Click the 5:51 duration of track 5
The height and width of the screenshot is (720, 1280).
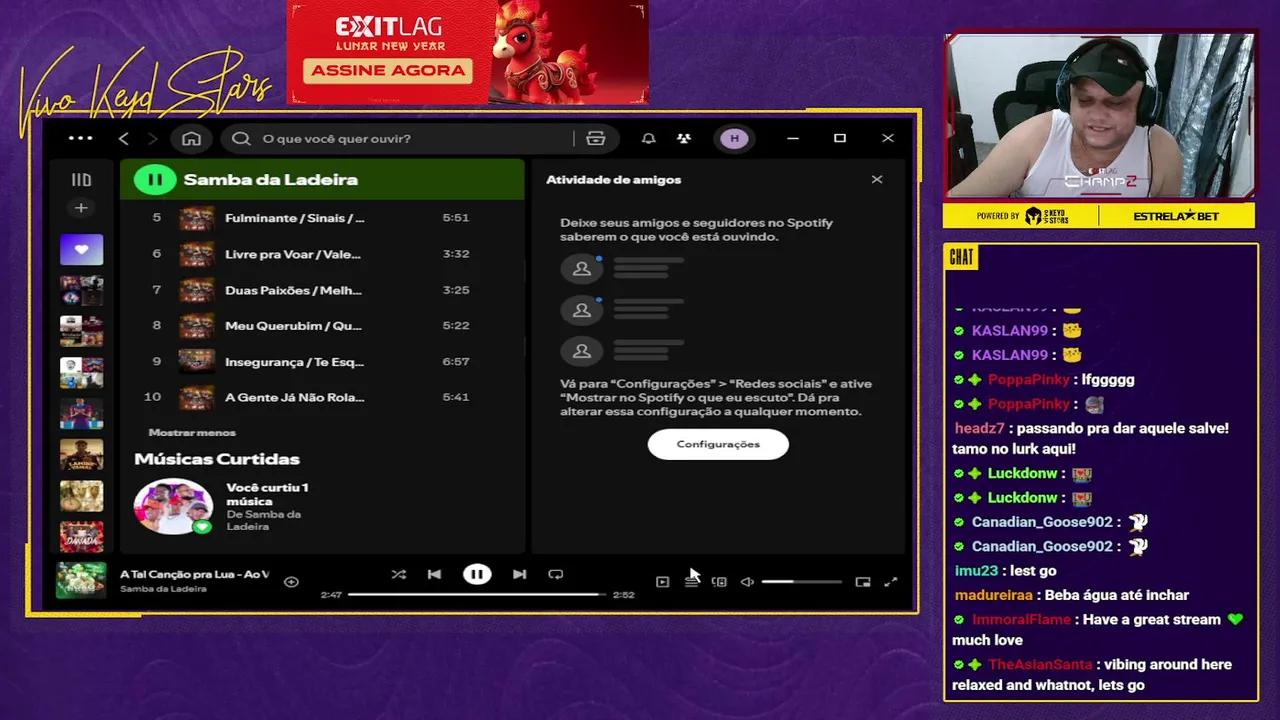(x=456, y=218)
